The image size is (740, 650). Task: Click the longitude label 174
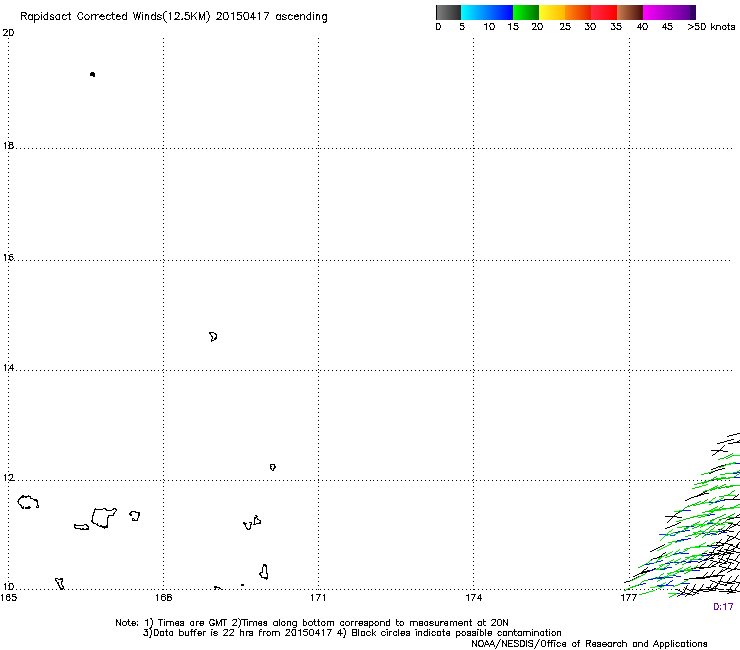[473, 598]
